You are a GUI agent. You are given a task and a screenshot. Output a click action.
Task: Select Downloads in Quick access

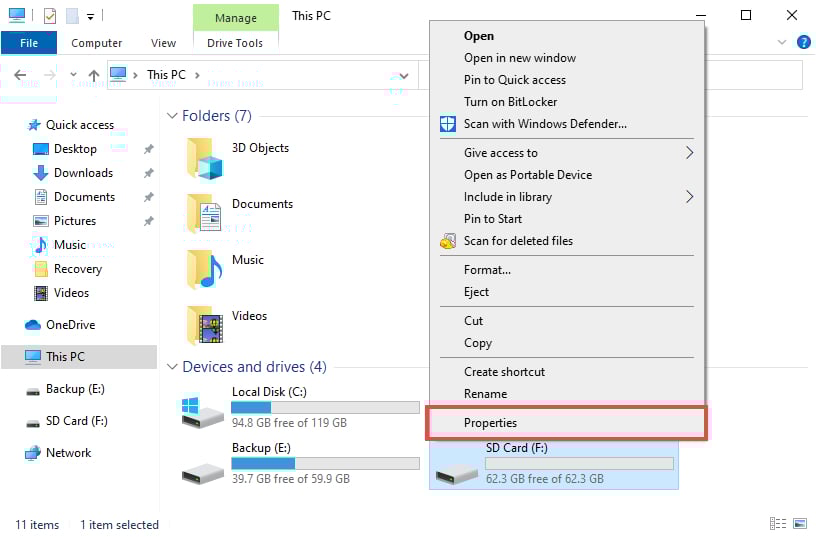click(82, 173)
